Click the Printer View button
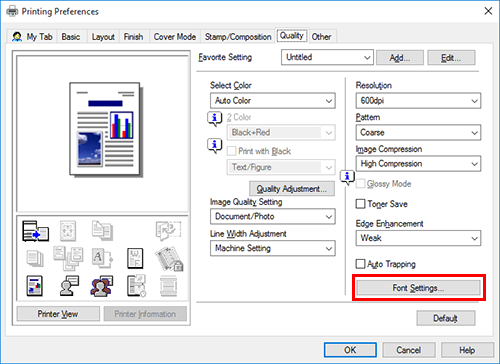The image size is (500, 364). pos(58,314)
